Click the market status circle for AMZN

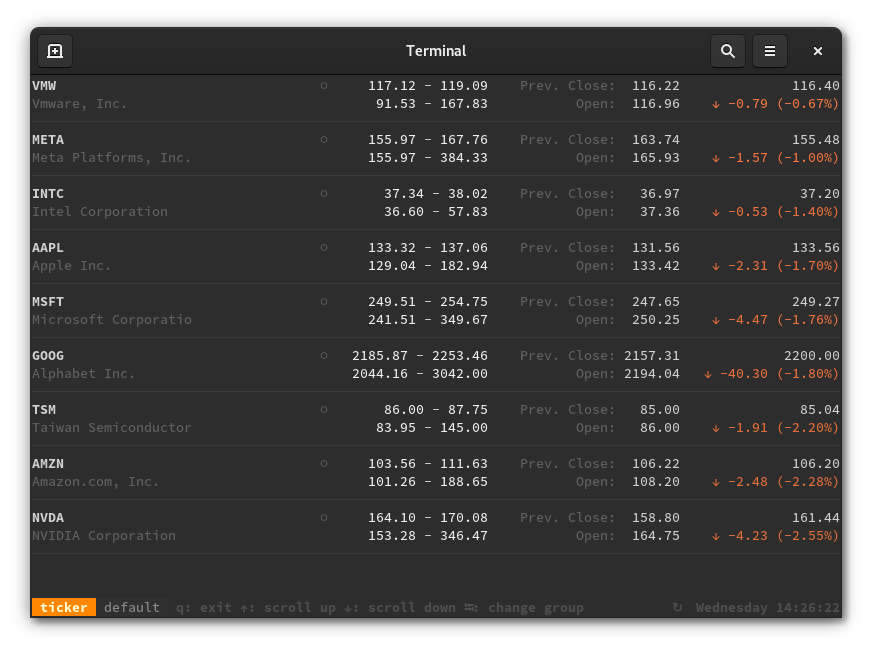[x=324, y=463]
